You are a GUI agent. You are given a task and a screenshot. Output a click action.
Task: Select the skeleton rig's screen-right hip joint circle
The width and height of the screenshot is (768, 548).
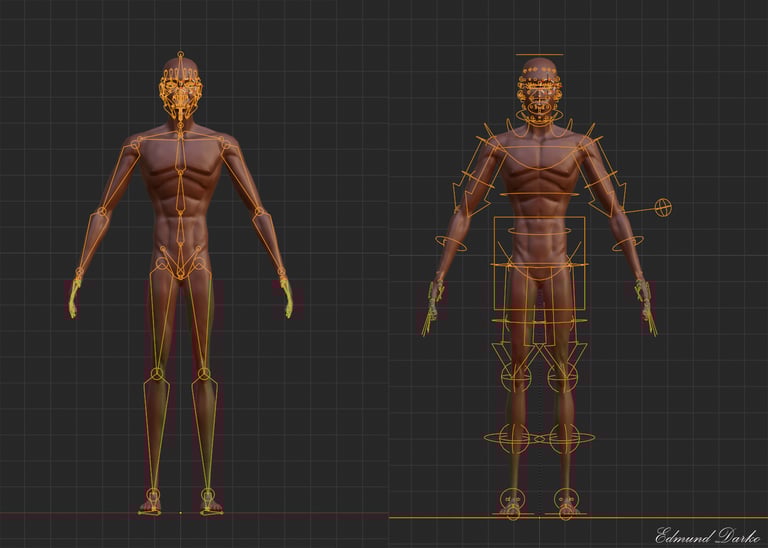(x=199, y=264)
